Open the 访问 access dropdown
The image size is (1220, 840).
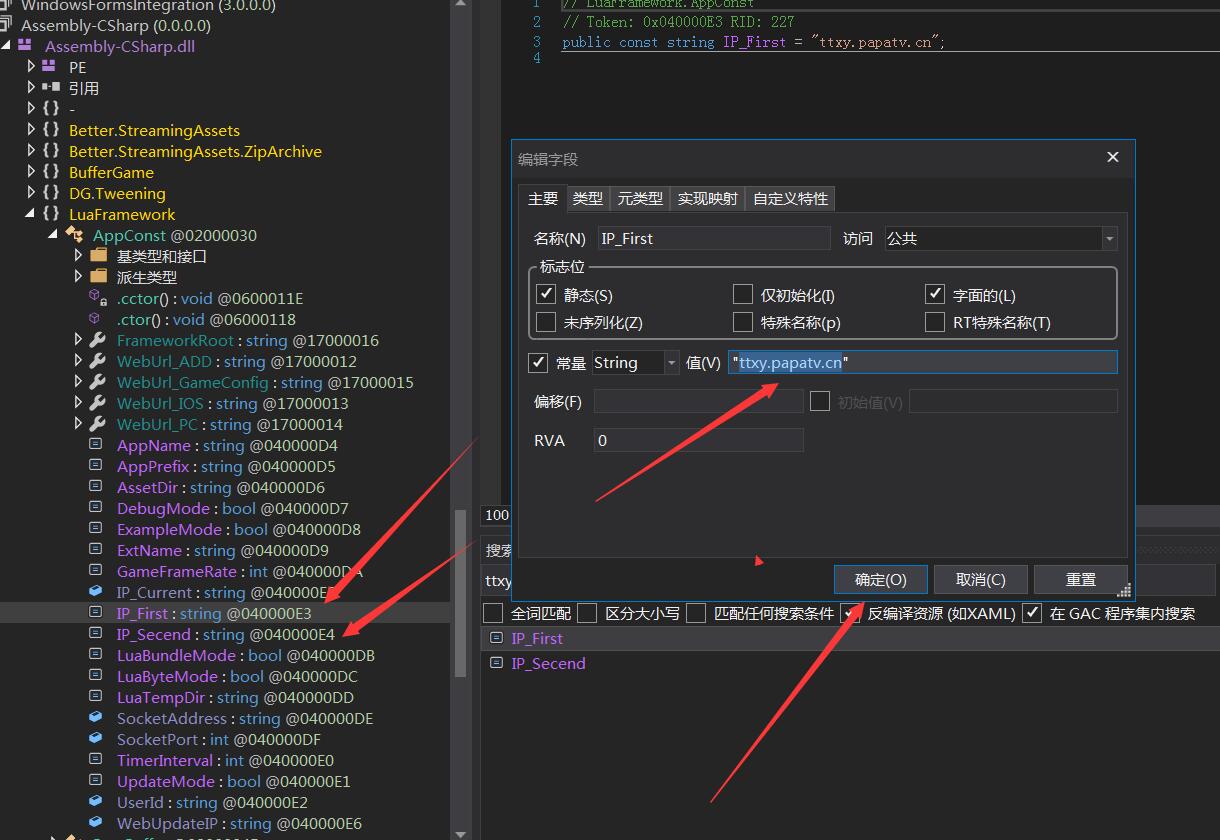[1108, 239]
